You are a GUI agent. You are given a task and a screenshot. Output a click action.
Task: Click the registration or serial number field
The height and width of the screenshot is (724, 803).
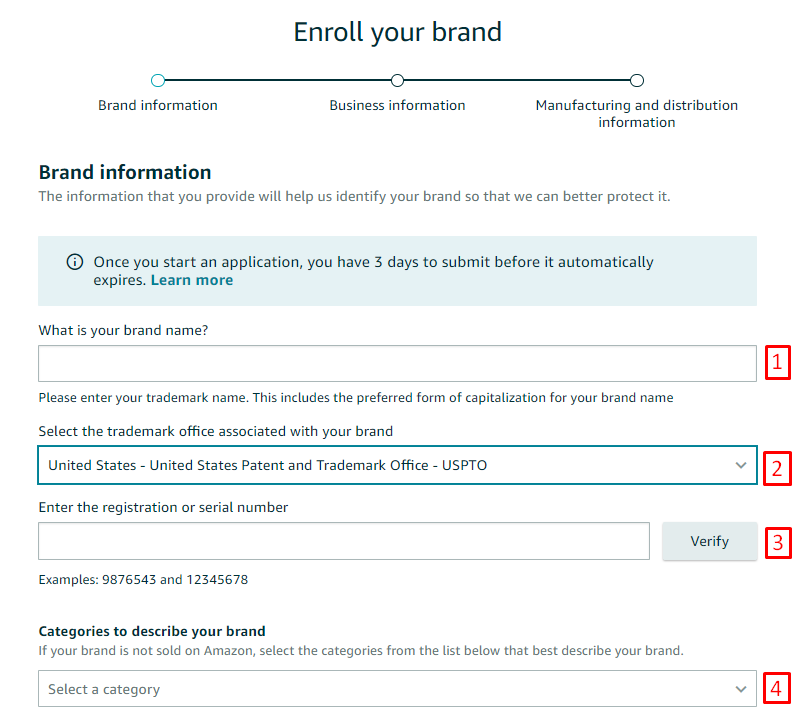coord(344,541)
